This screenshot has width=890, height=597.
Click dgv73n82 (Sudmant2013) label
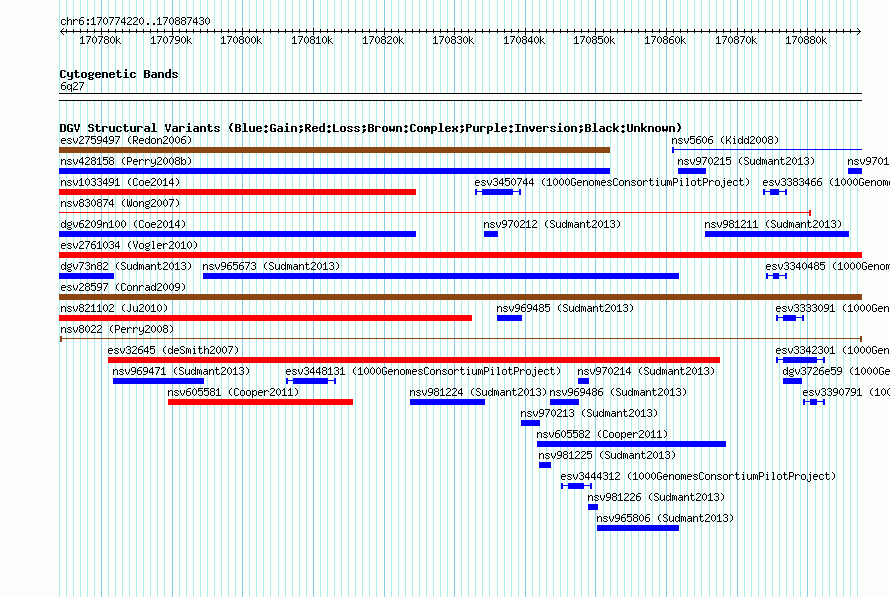(126, 266)
